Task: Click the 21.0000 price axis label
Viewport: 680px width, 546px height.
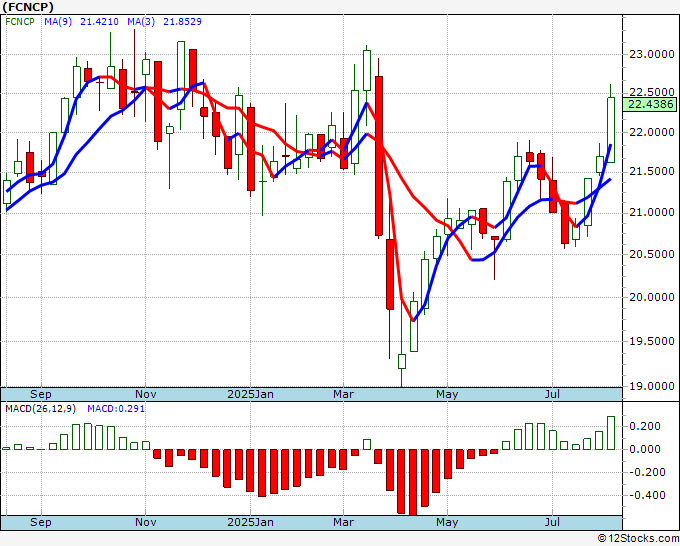Action: click(x=651, y=213)
